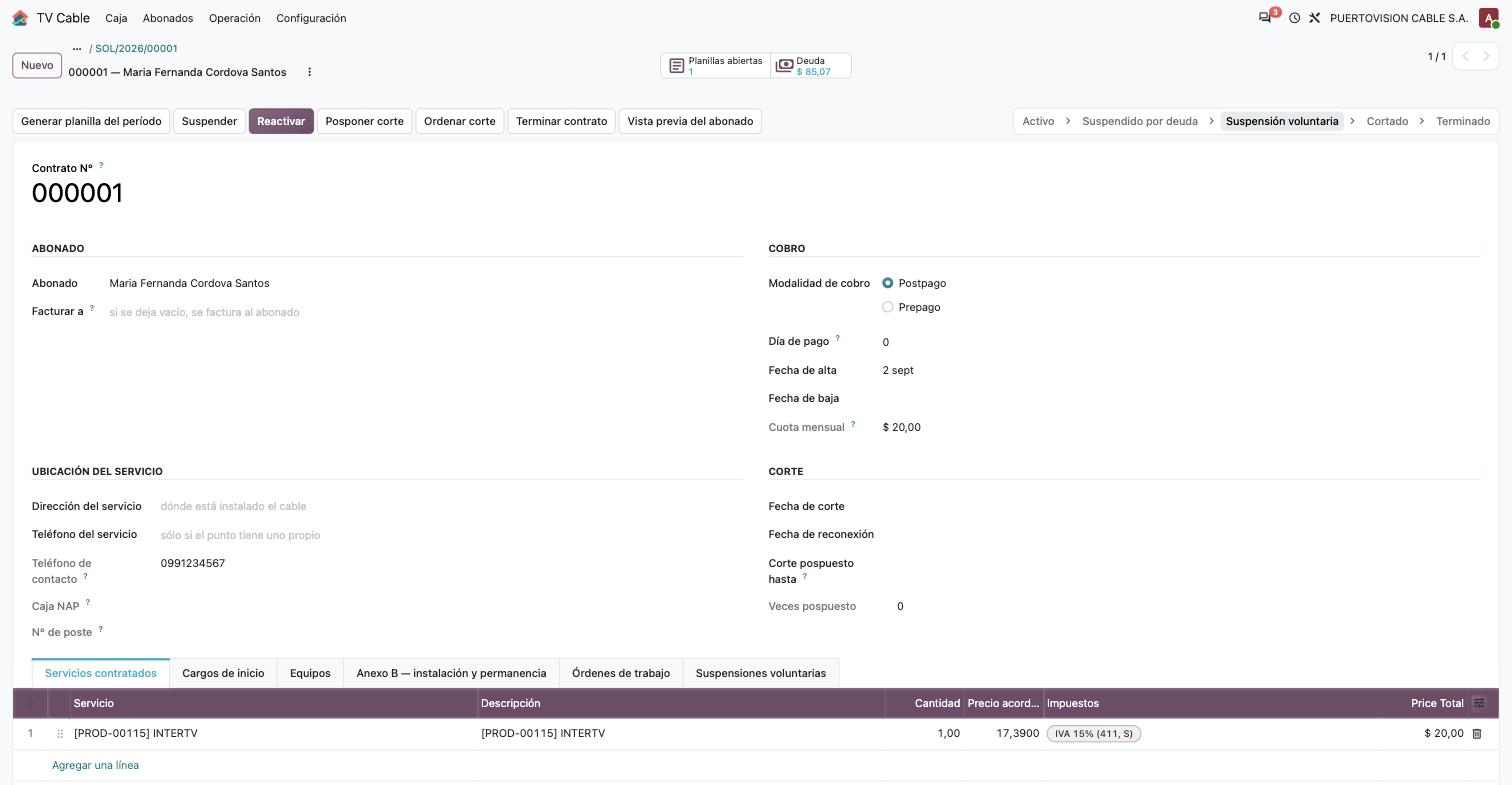Open the debug tools wrench icon

[x=1315, y=18]
